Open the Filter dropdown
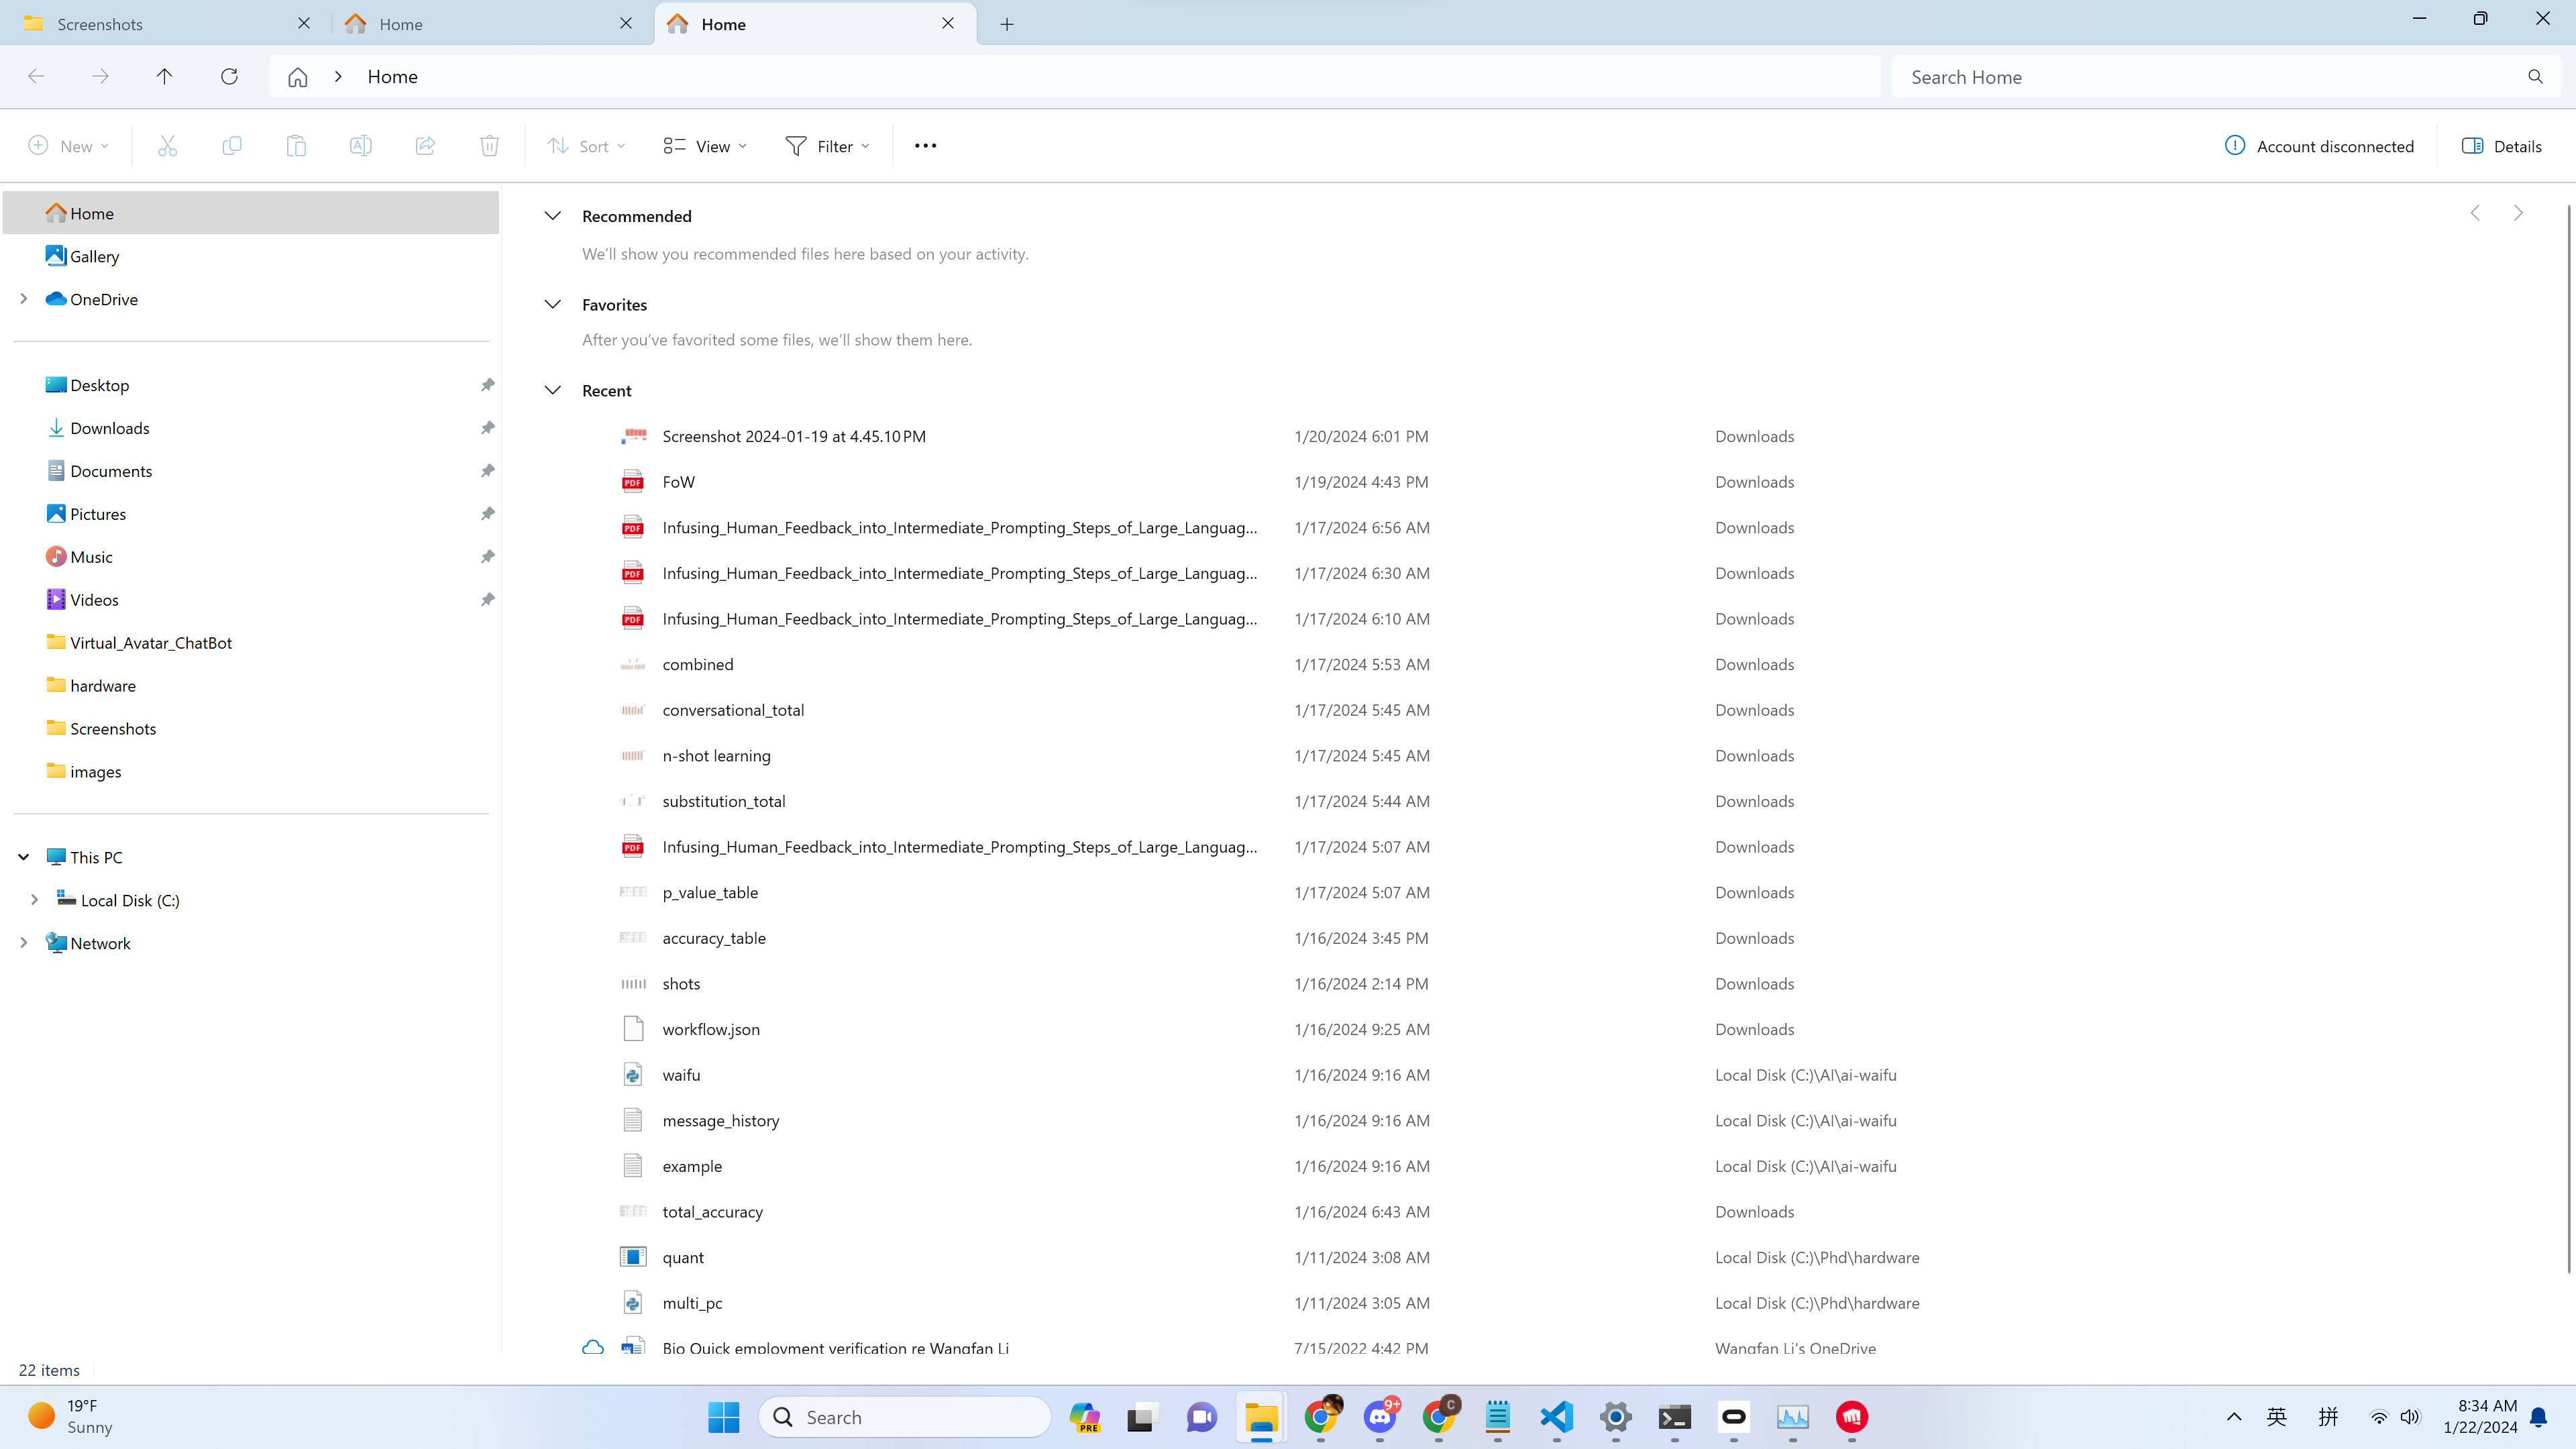Image resolution: width=2576 pixels, height=1449 pixels. tap(827, 146)
